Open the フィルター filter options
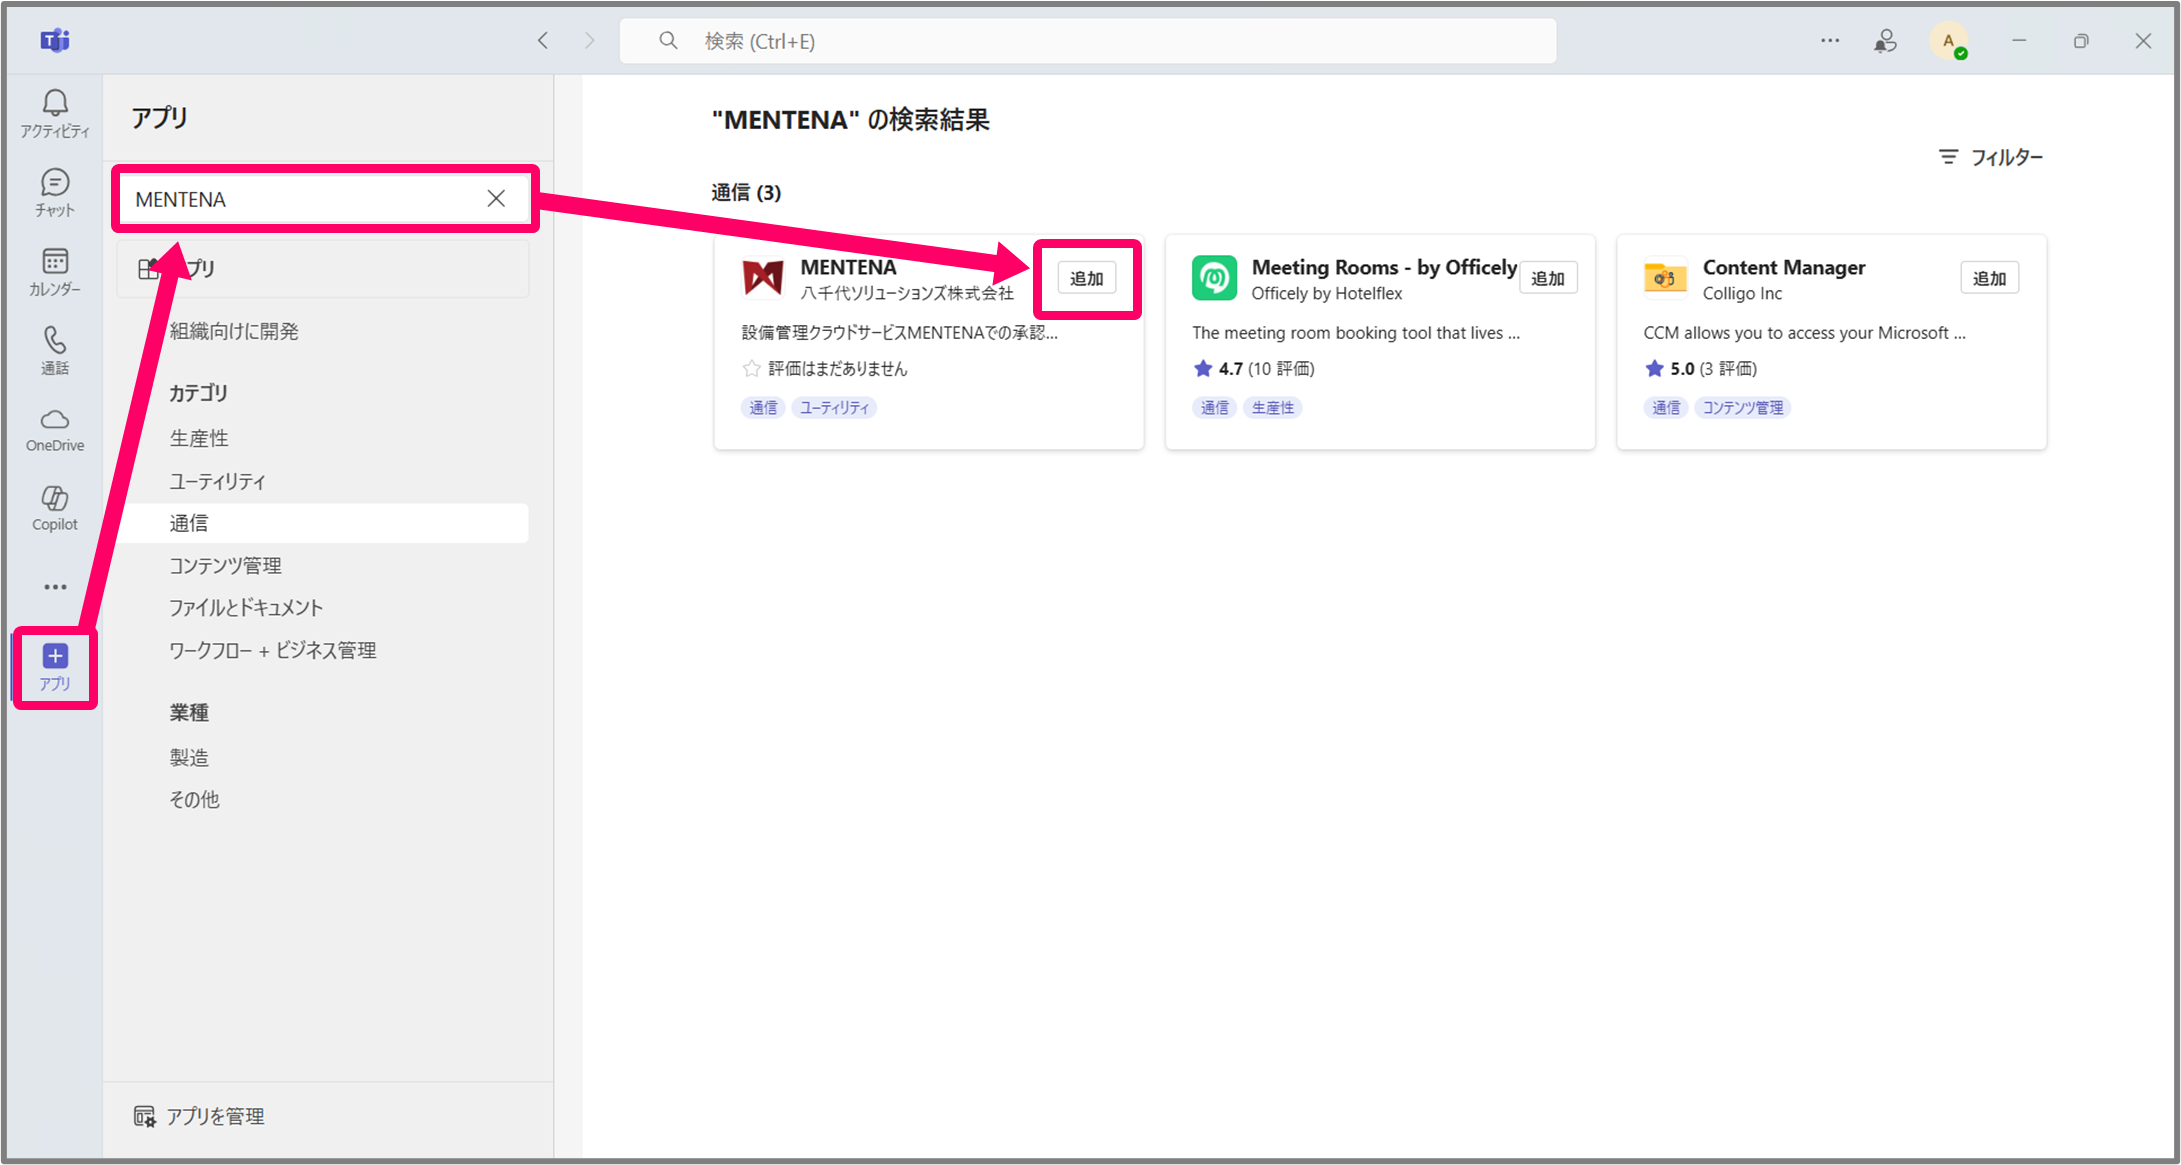This screenshot has height=1165, width=2181. pyautogui.click(x=1991, y=157)
